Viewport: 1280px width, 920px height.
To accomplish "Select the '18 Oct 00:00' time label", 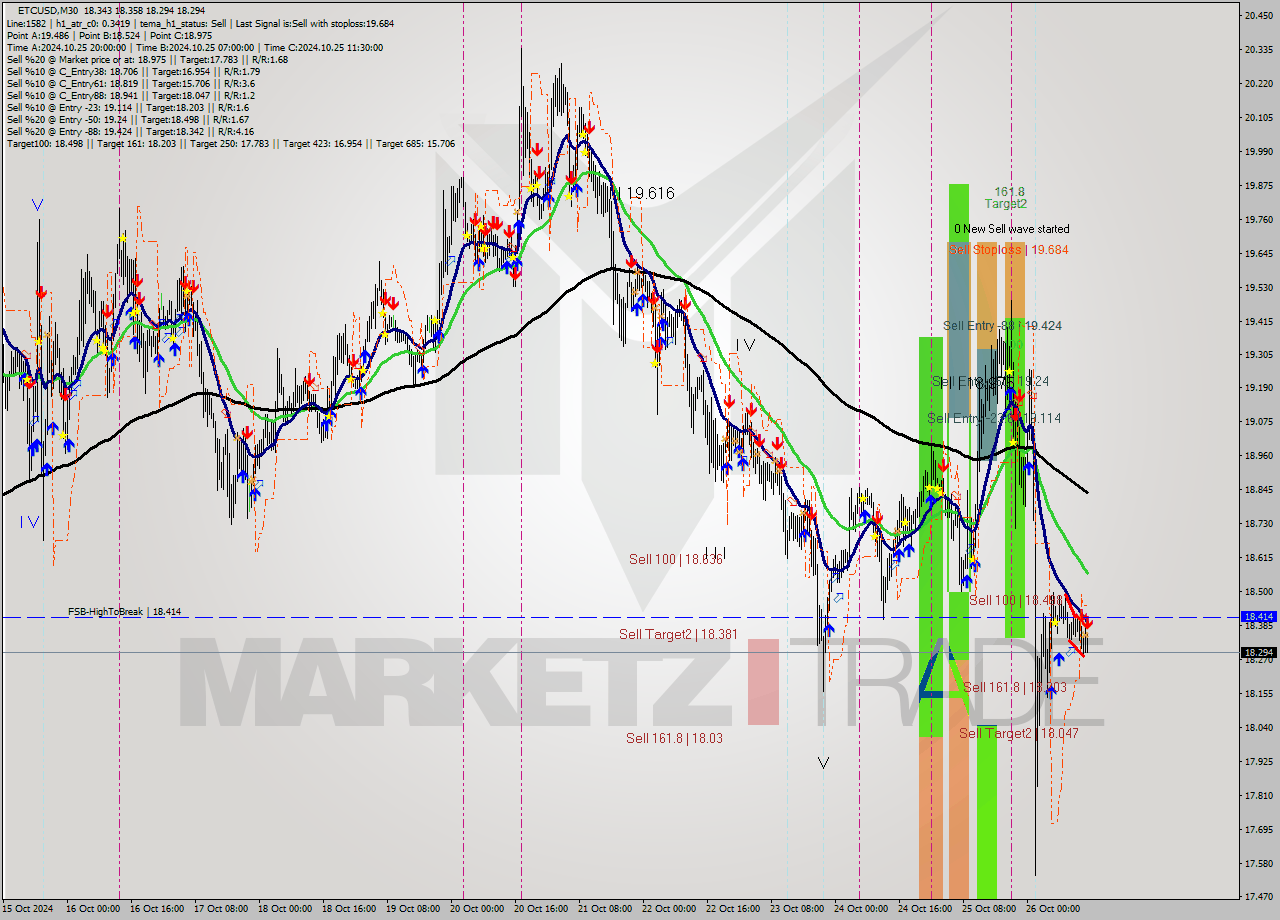I will 284,909.
